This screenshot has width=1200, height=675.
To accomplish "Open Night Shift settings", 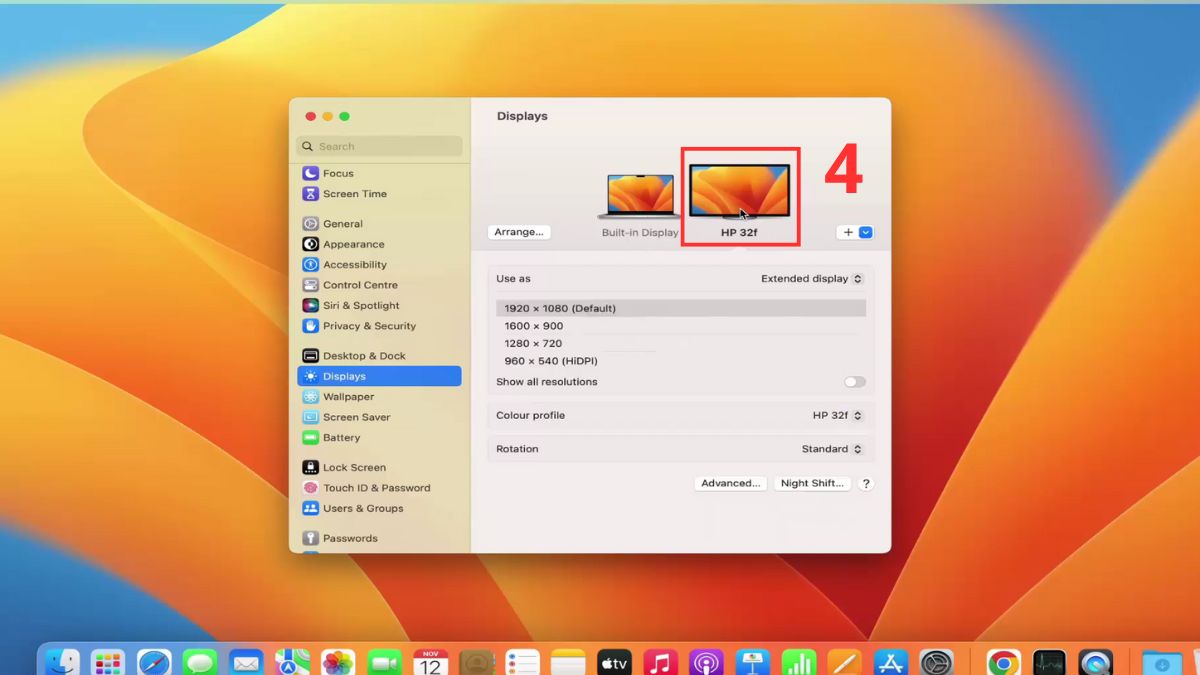I will click(812, 483).
